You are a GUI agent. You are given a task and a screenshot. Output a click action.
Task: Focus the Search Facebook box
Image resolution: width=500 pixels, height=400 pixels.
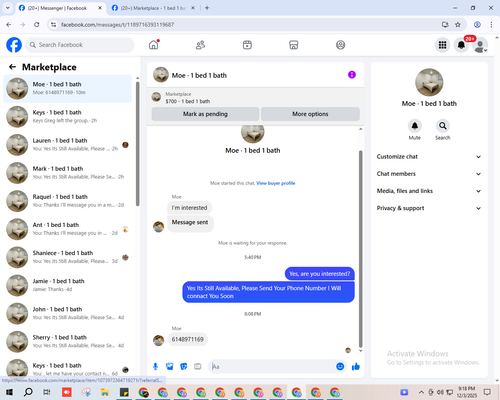click(80, 45)
